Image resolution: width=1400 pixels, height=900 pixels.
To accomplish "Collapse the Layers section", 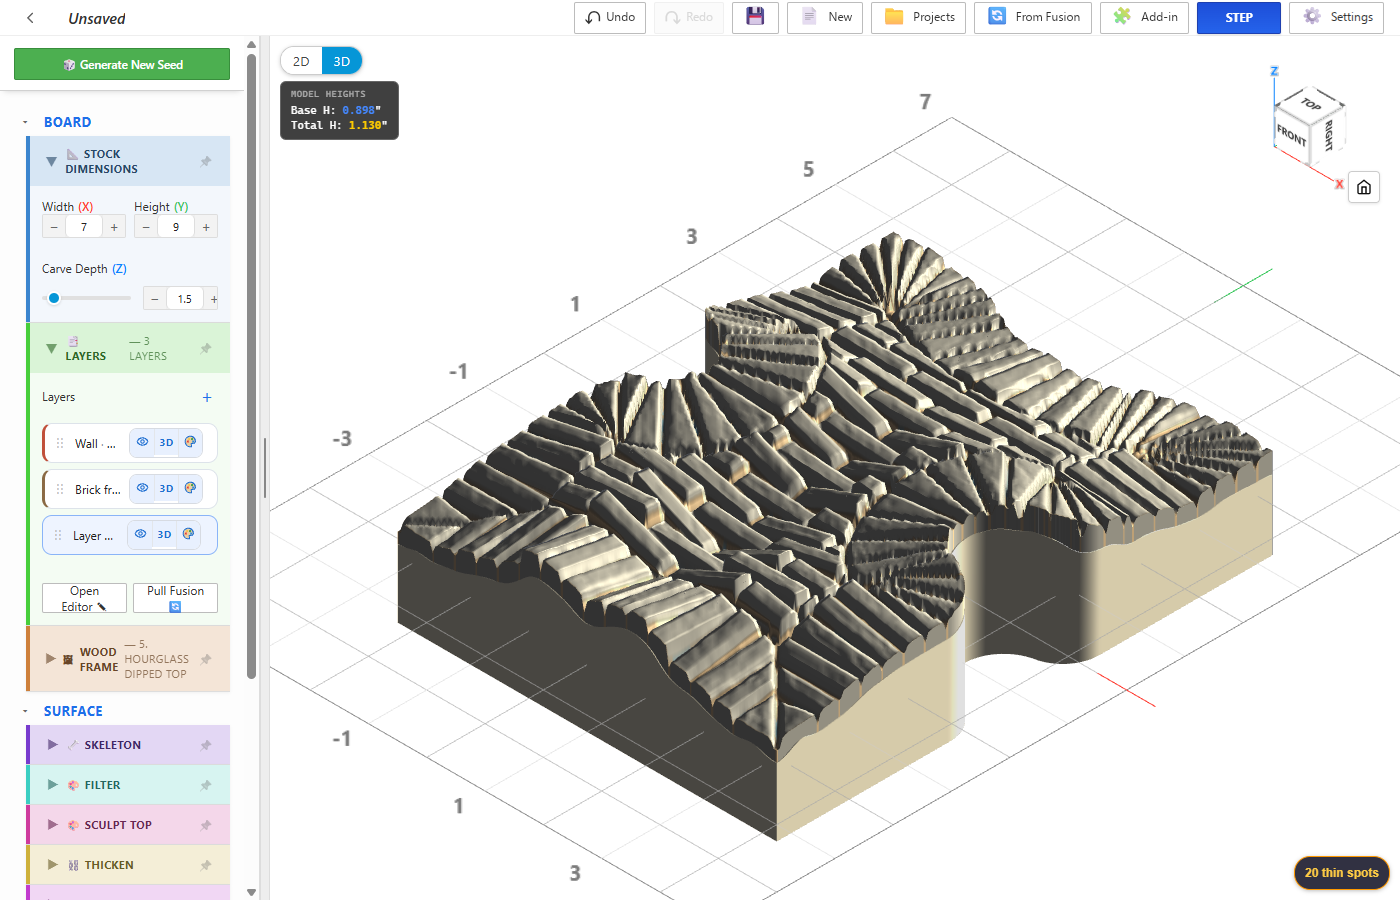I will tap(51, 348).
